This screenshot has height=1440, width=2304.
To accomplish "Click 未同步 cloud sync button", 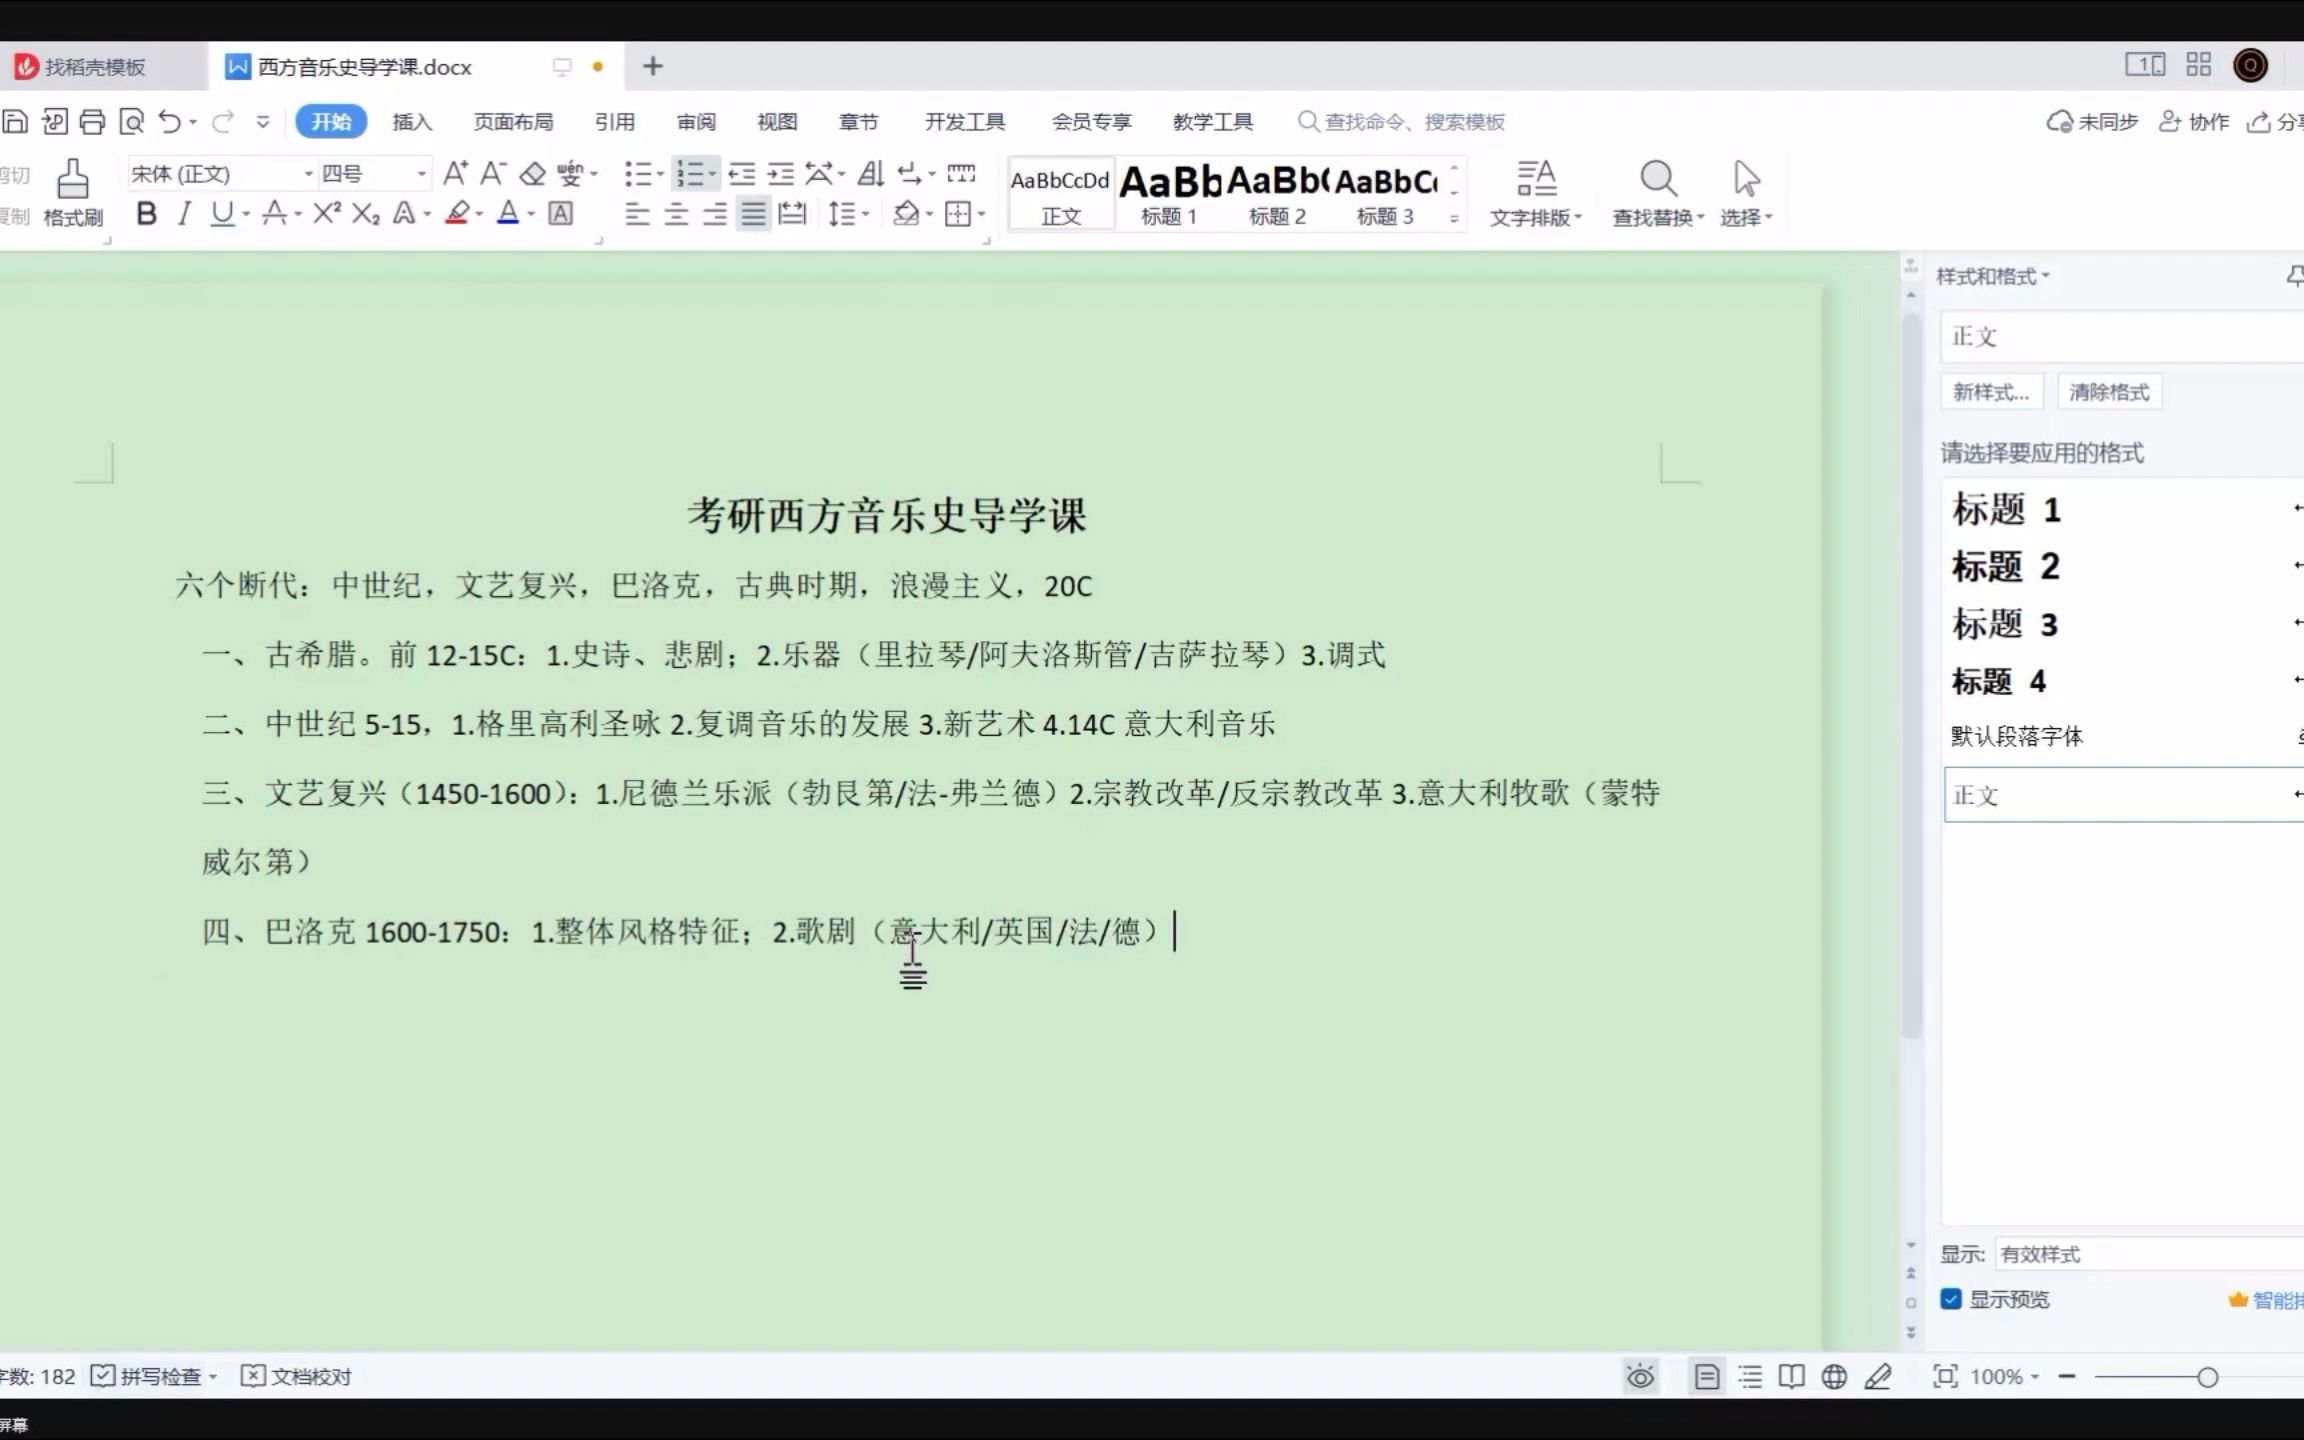I will [2092, 121].
